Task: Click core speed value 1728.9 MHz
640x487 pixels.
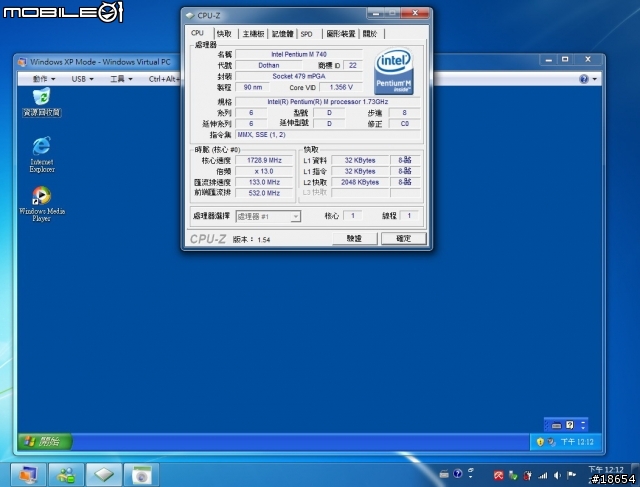Action: coord(264,160)
